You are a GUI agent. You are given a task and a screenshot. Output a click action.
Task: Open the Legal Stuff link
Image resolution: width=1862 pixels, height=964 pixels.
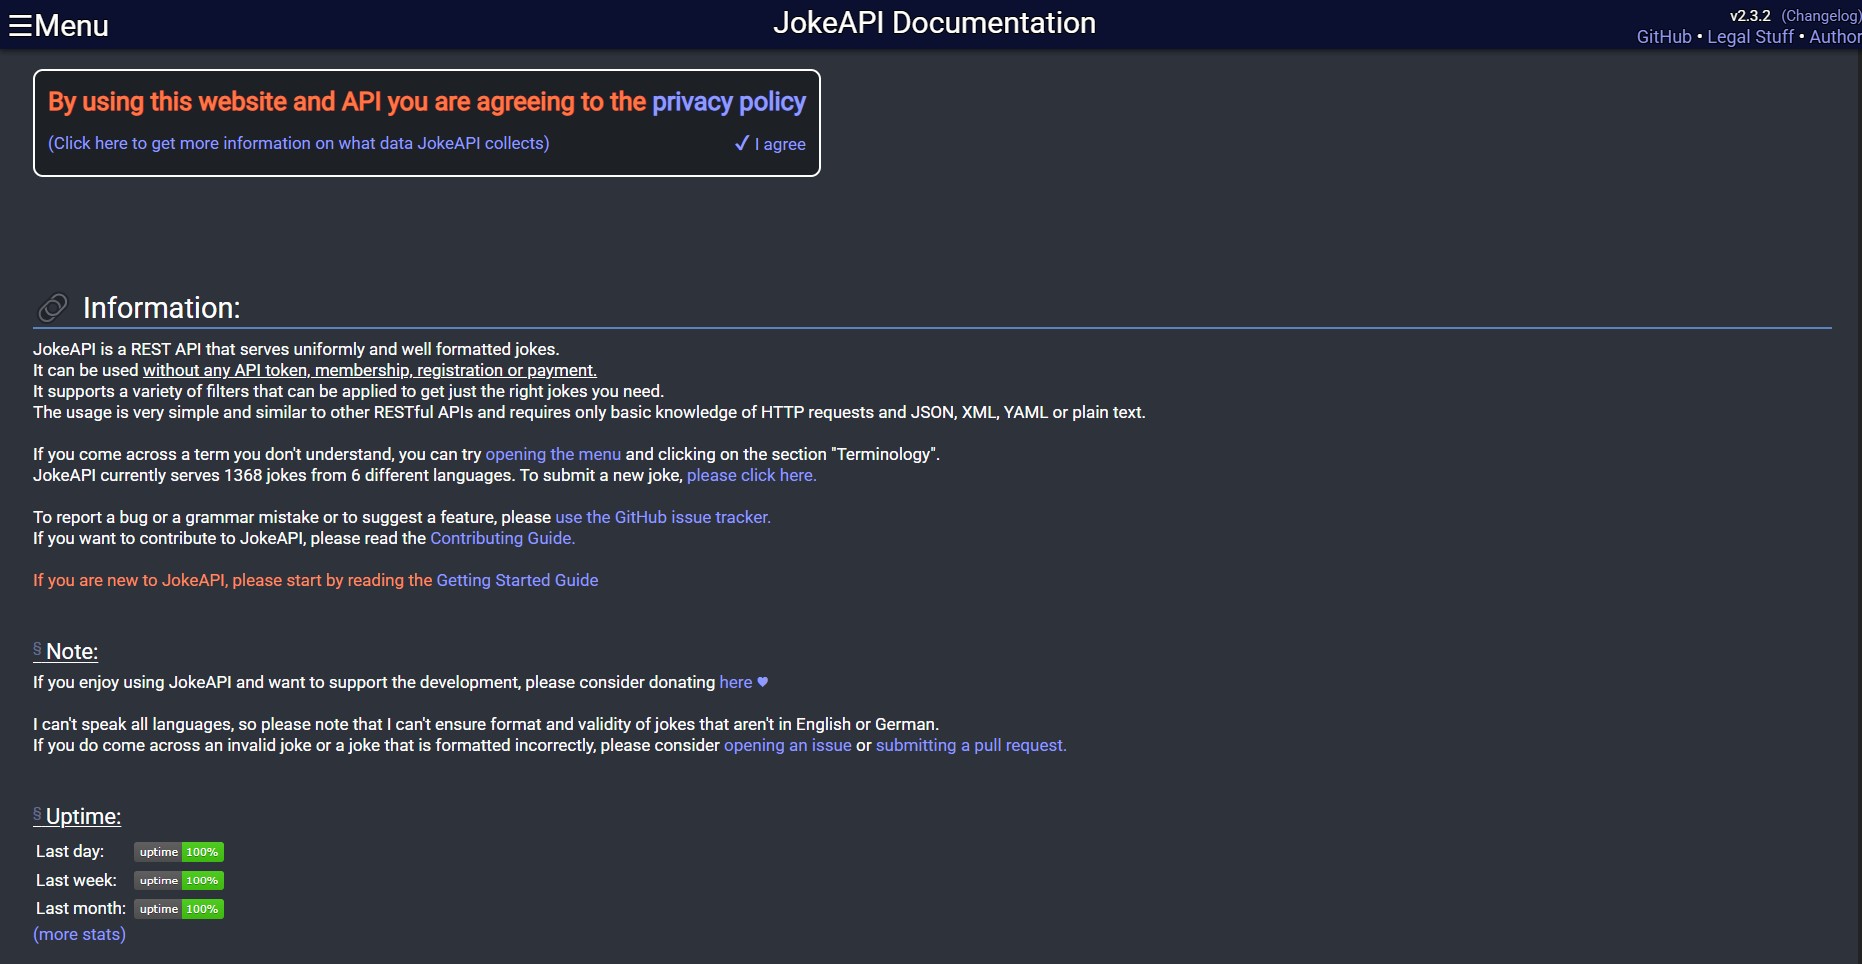coord(1750,37)
